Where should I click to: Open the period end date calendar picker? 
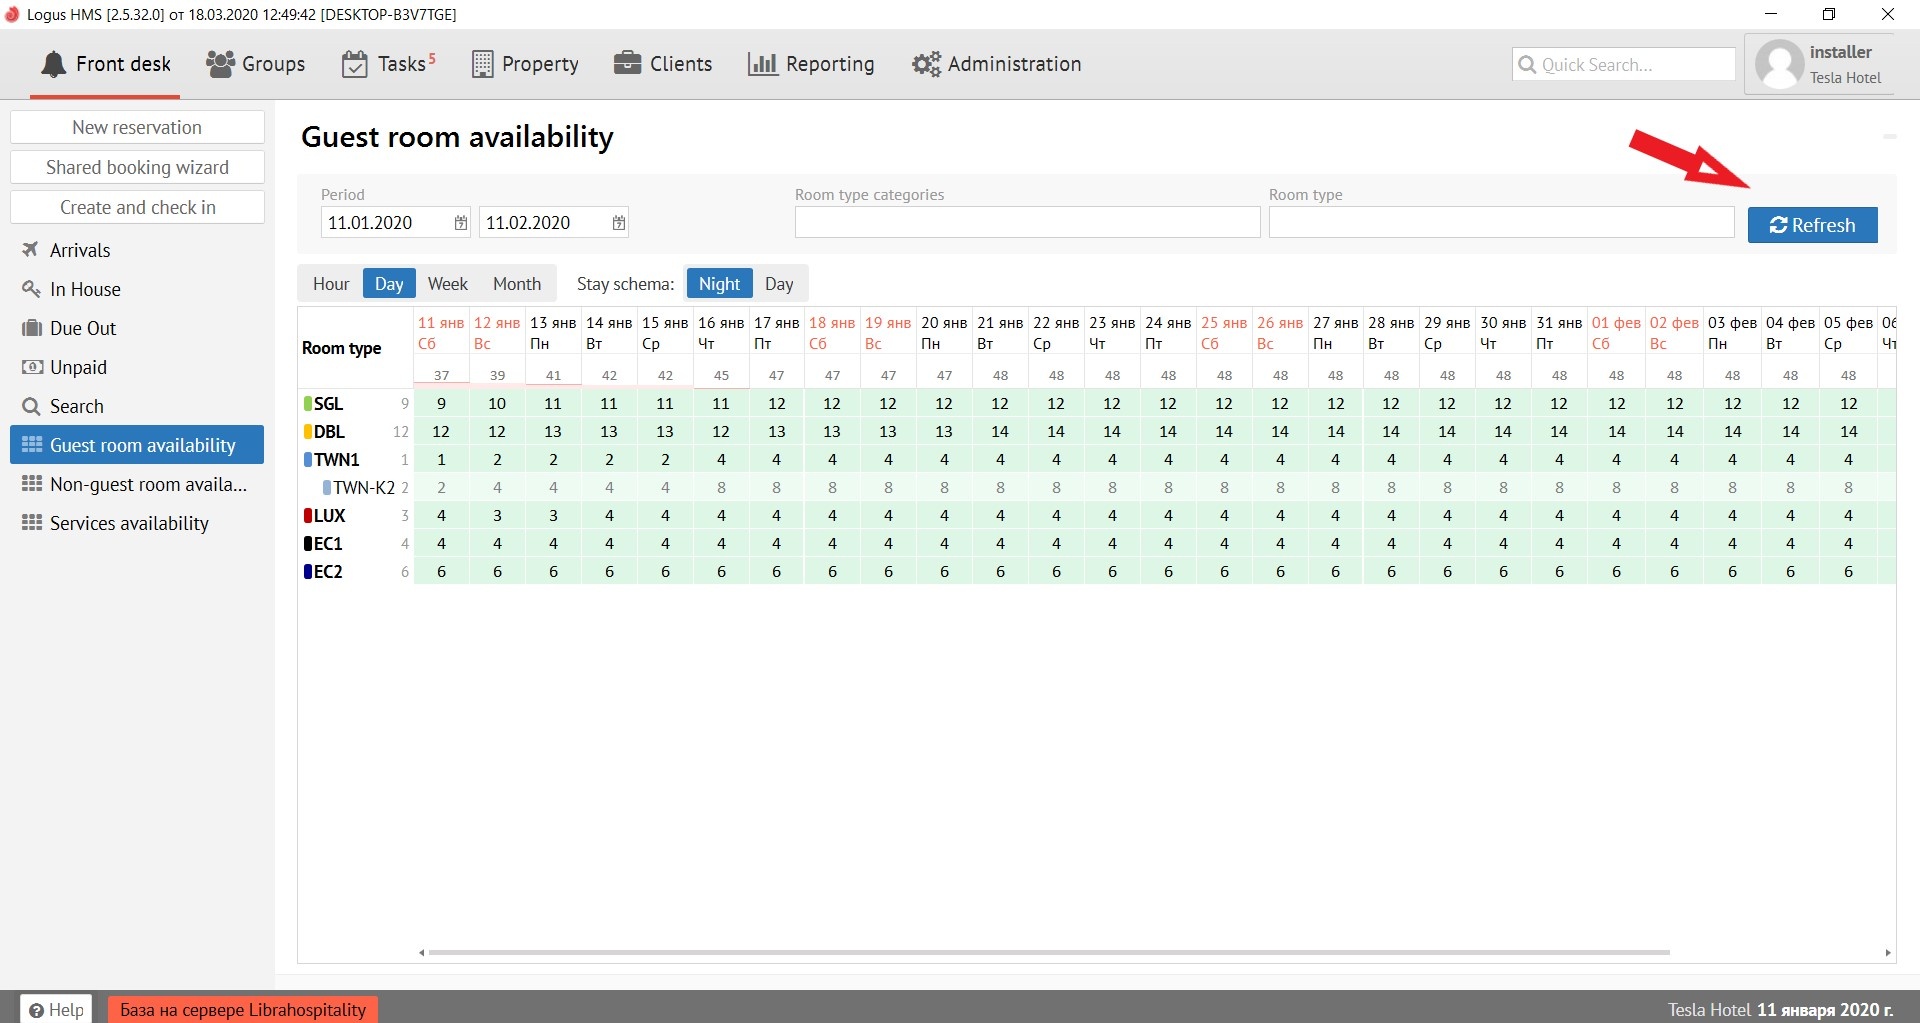click(619, 223)
